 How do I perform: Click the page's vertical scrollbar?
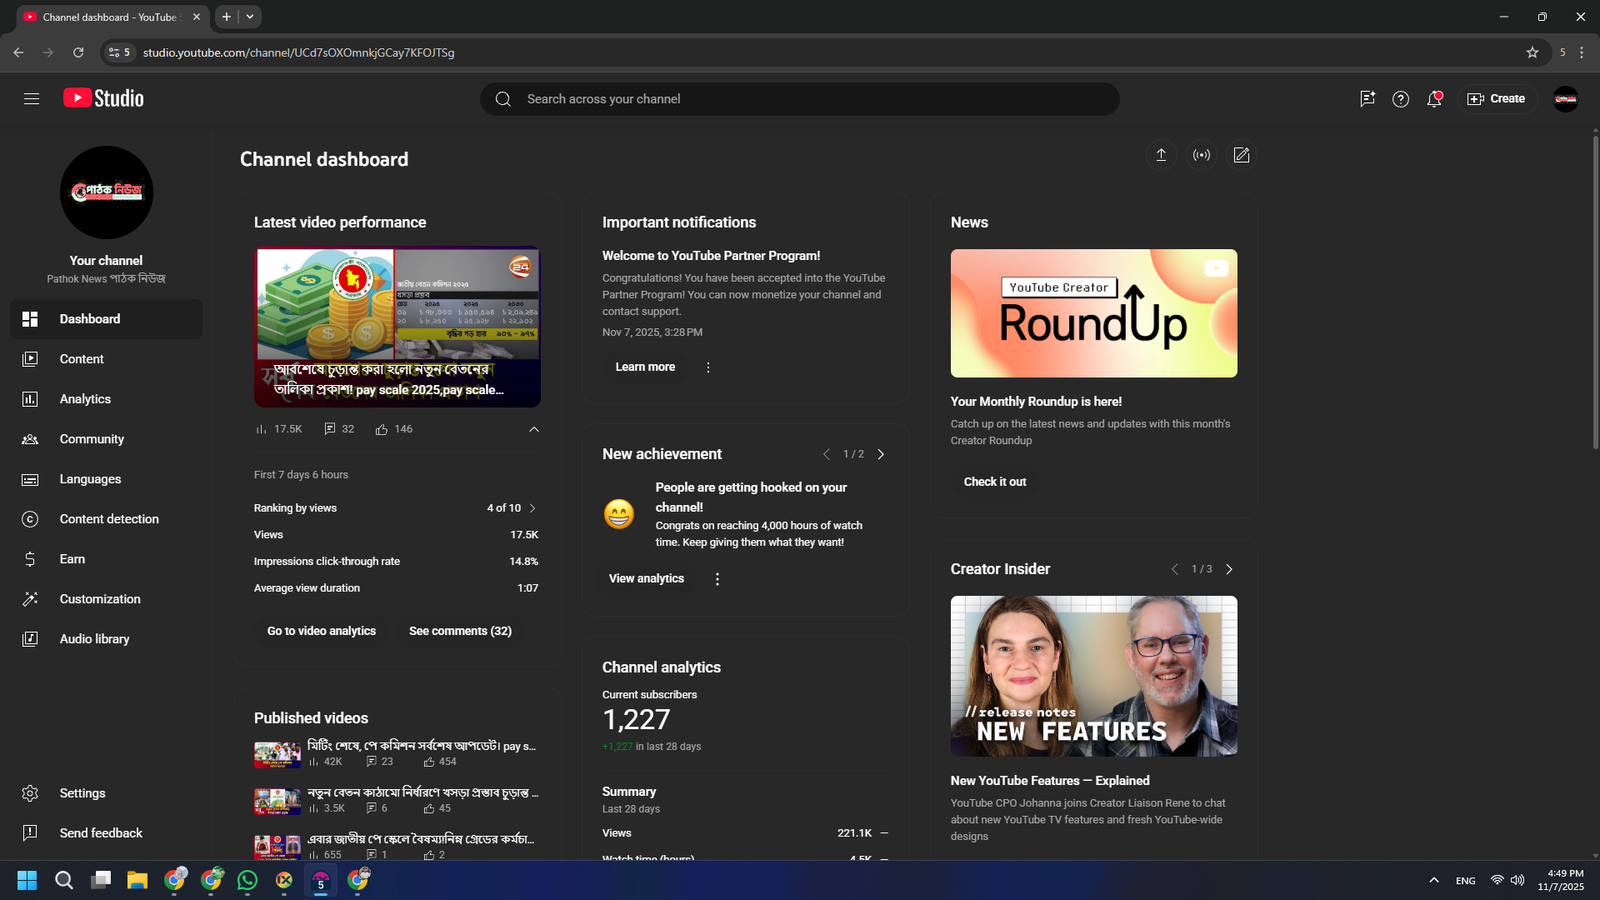coord(1594,290)
